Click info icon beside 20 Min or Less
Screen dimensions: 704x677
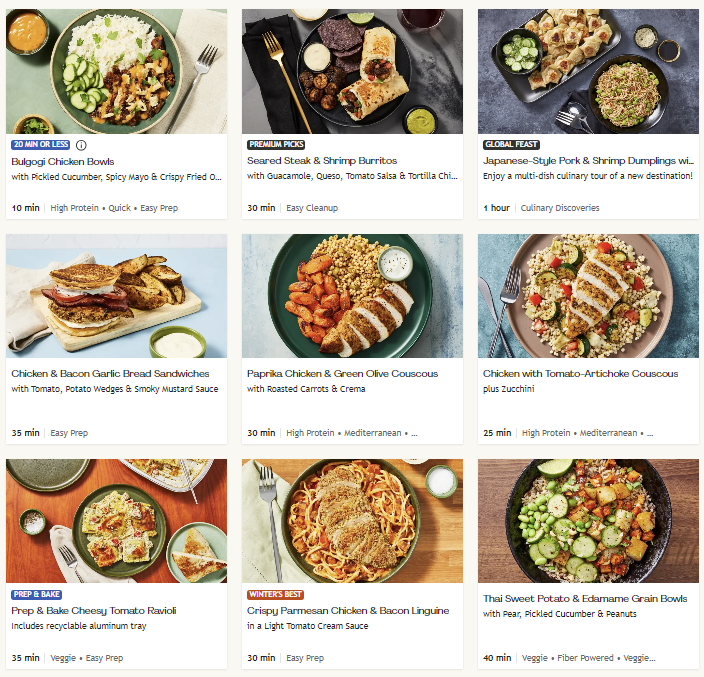tap(82, 144)
